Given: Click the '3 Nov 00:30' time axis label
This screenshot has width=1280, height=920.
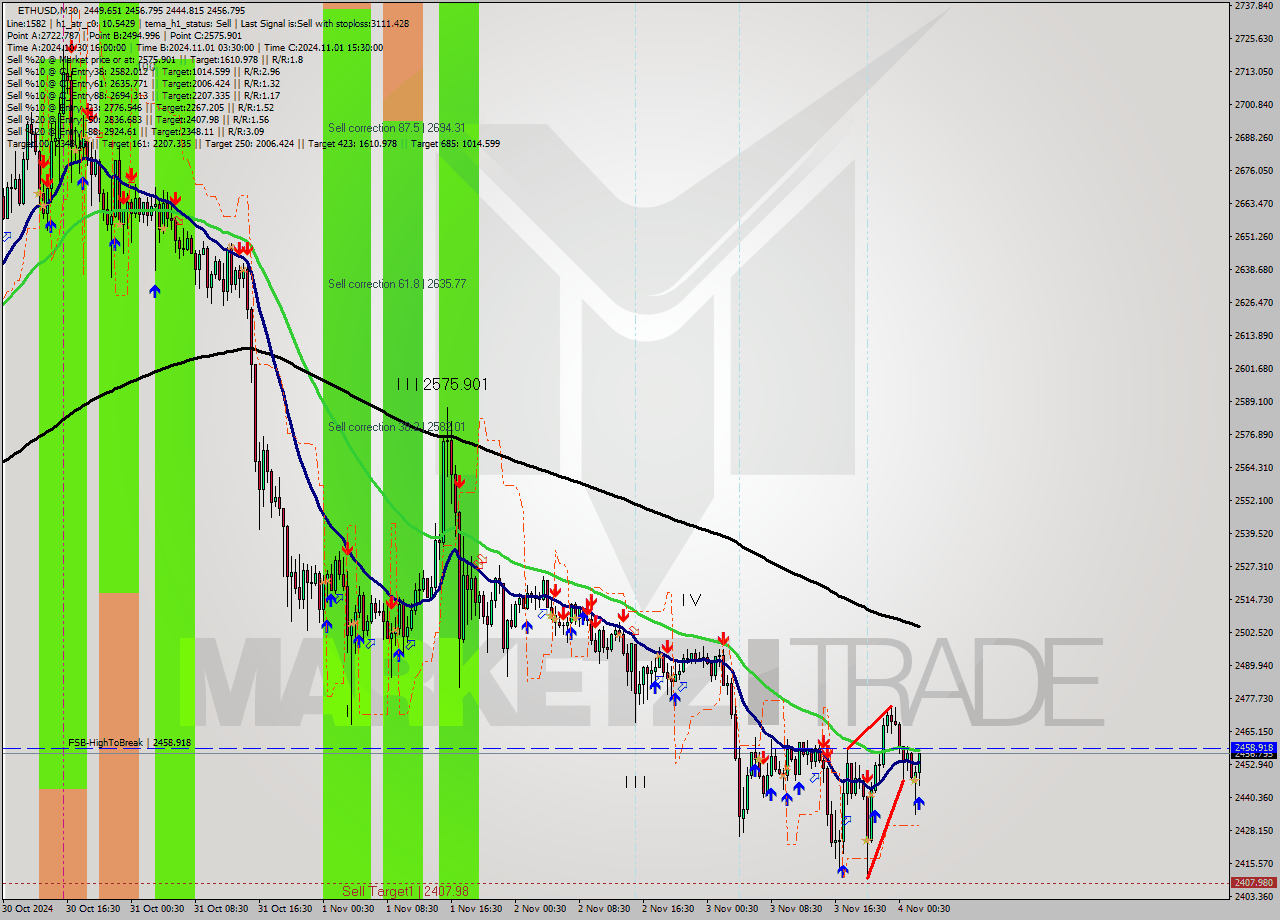Looking at the screenshot, I should coord(731,909).
